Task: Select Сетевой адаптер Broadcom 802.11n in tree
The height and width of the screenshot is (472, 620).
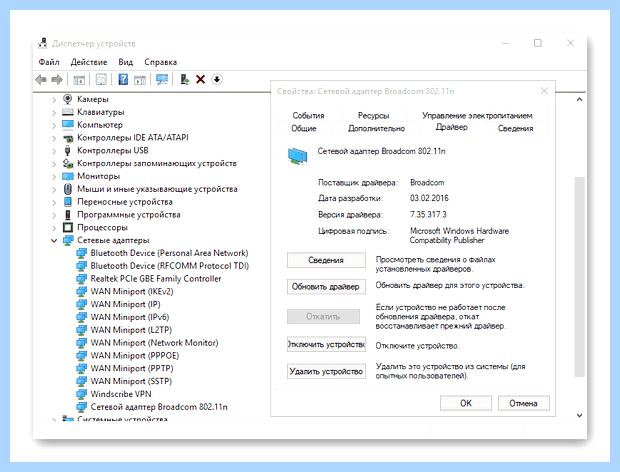Action: tap(159, 407)
